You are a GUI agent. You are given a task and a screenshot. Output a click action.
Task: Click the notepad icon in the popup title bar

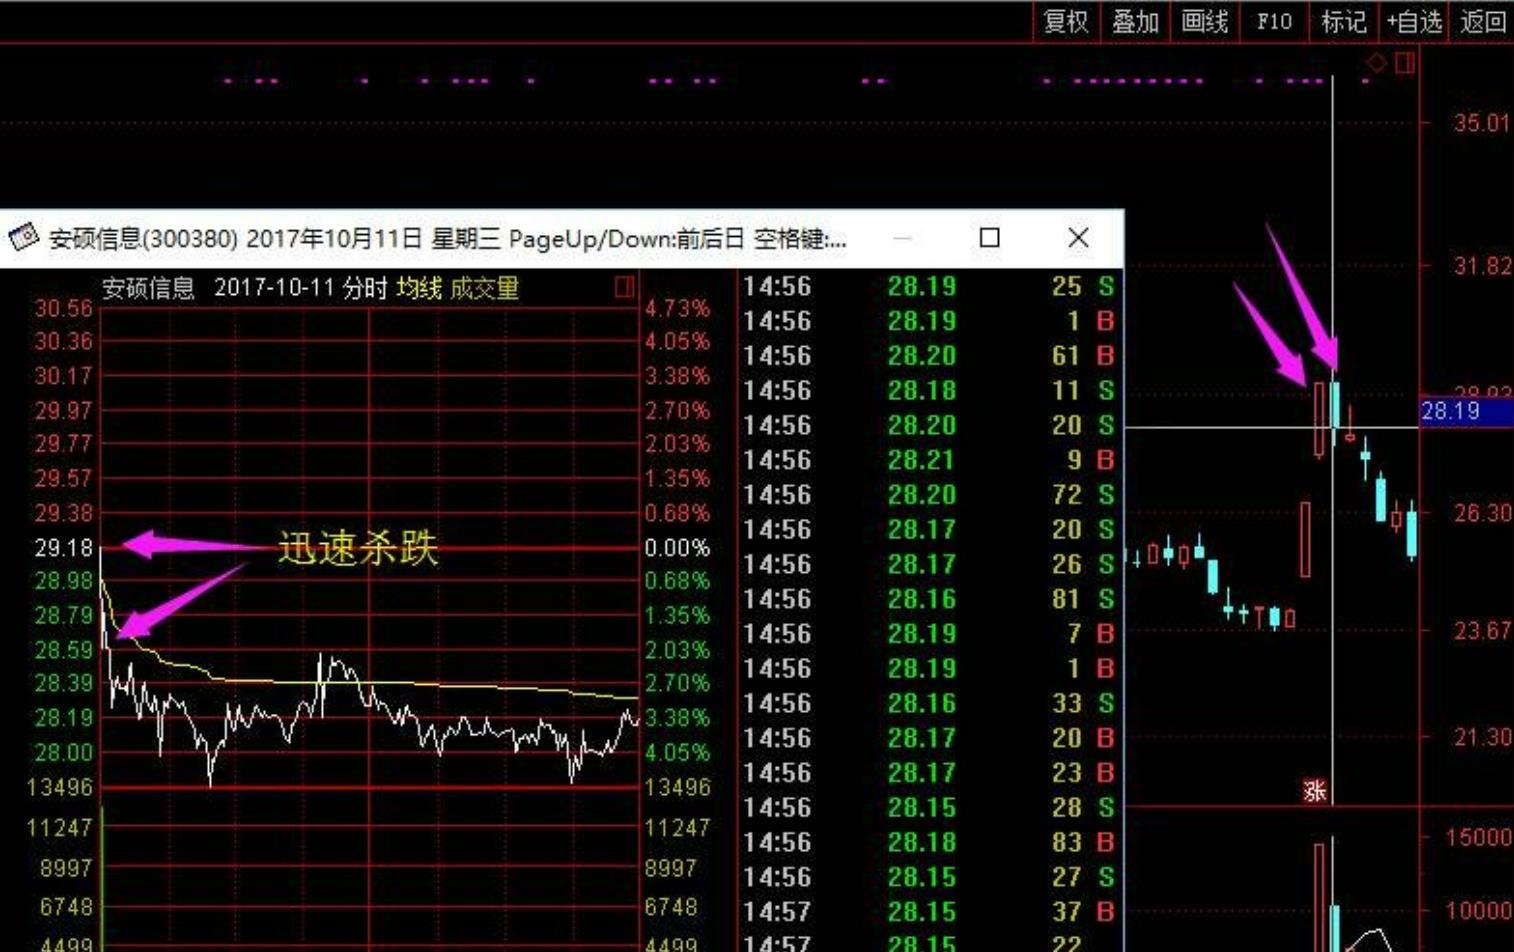(x=22, y=238)
